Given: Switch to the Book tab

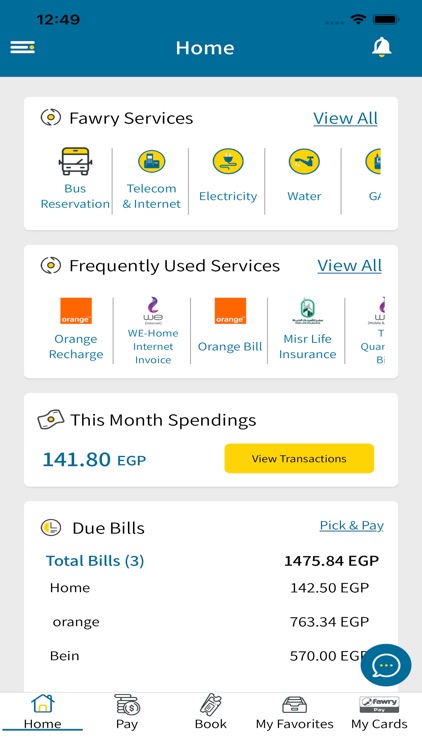Looking at the screenshot, I should point(211,712).
